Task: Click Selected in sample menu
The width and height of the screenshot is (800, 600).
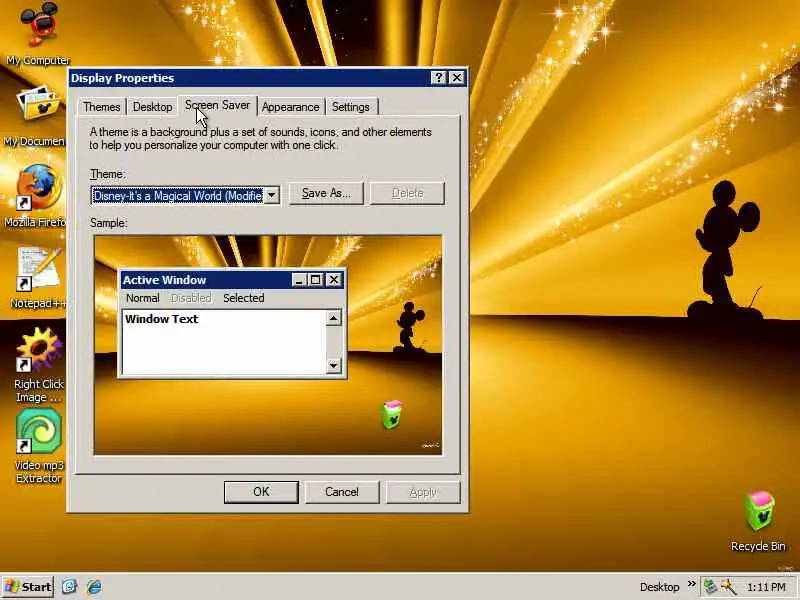Action: click(x=243, y=298)
